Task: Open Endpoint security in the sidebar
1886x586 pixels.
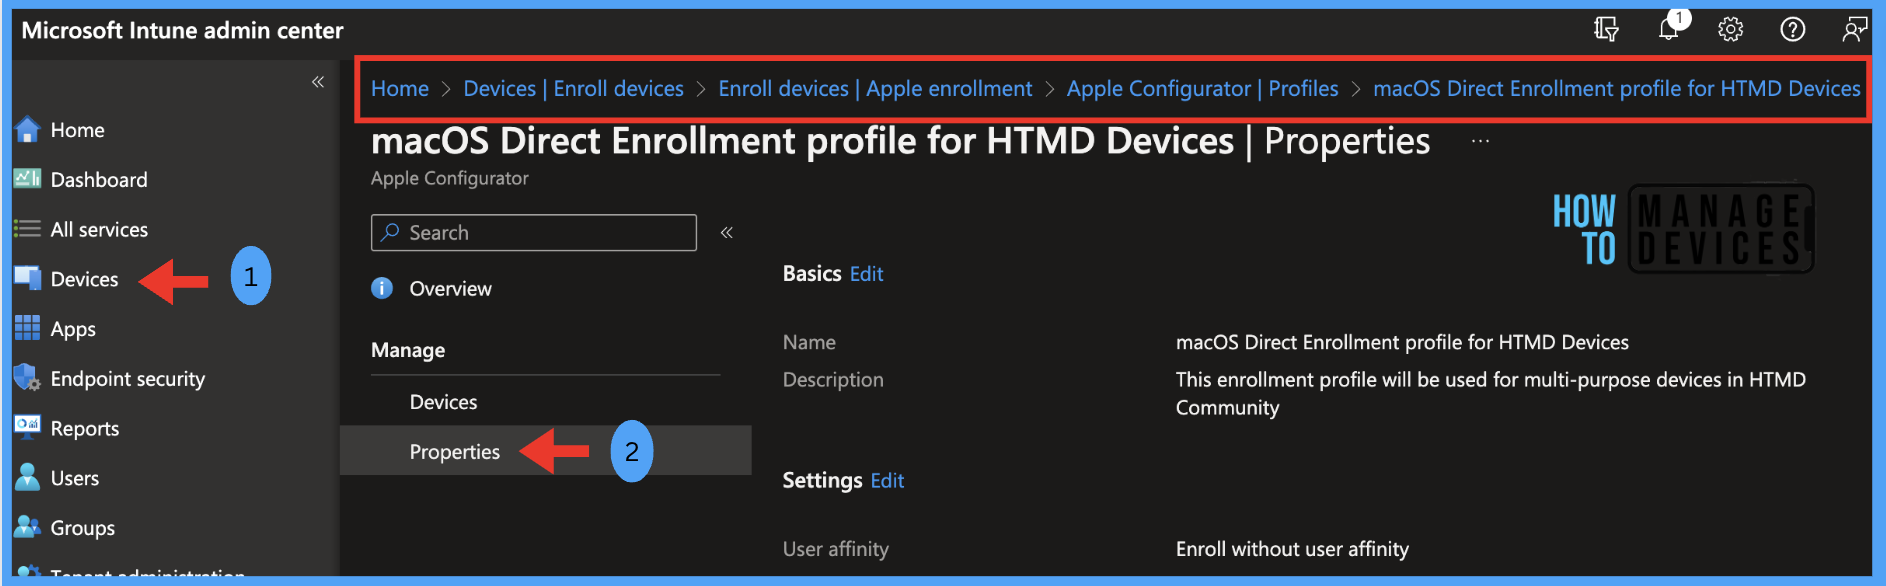Action: 128,379
